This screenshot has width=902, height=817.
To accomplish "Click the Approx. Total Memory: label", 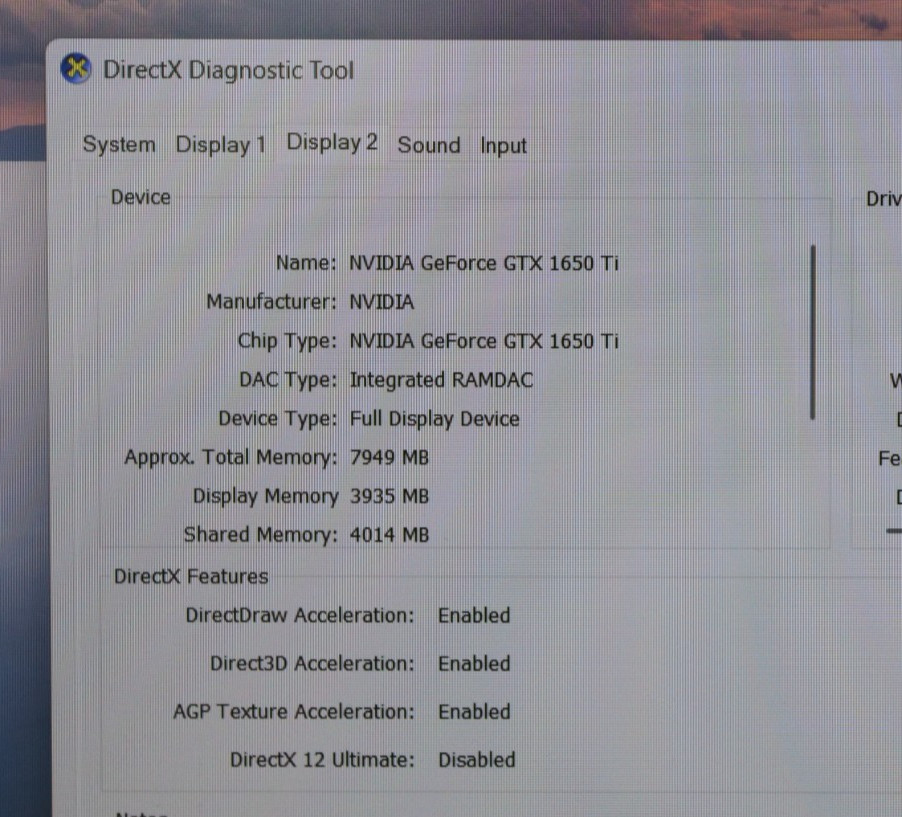I will coord(231,458).
